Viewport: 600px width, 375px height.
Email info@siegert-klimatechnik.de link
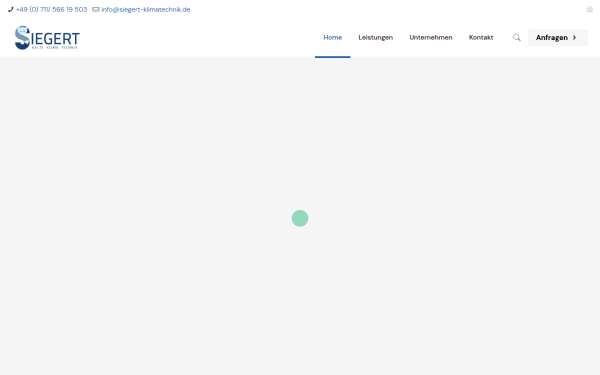[x=146, y=10]
